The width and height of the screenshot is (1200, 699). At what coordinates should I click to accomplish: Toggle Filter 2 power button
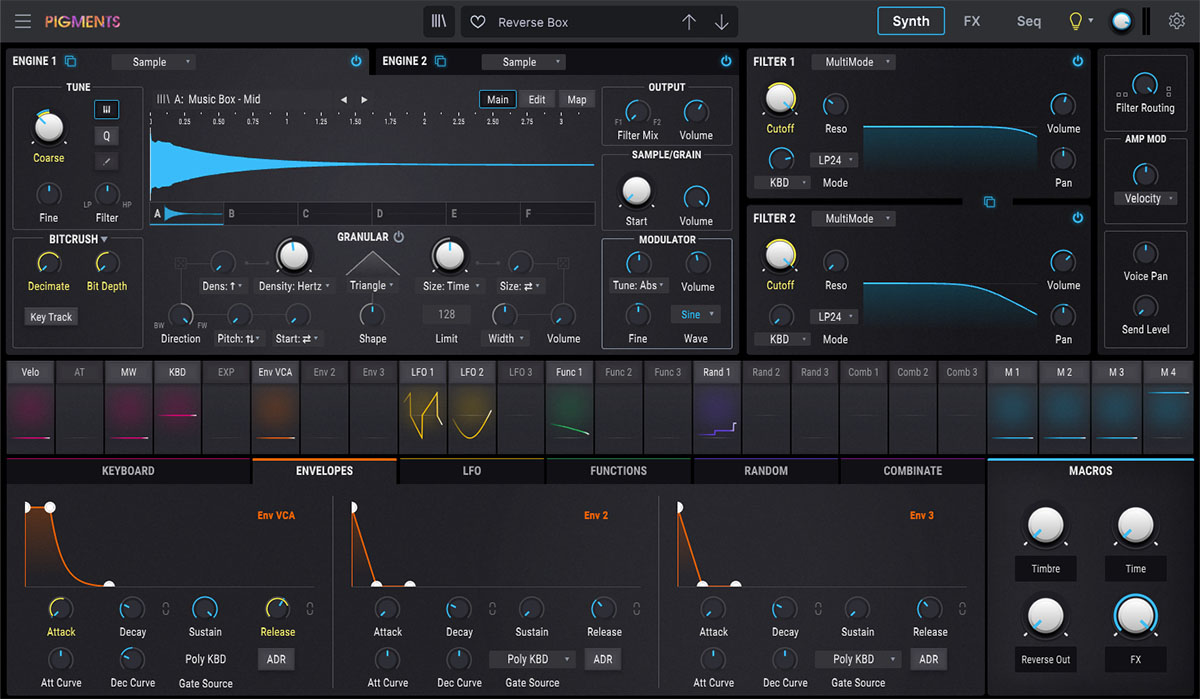tap(1078, 217)
